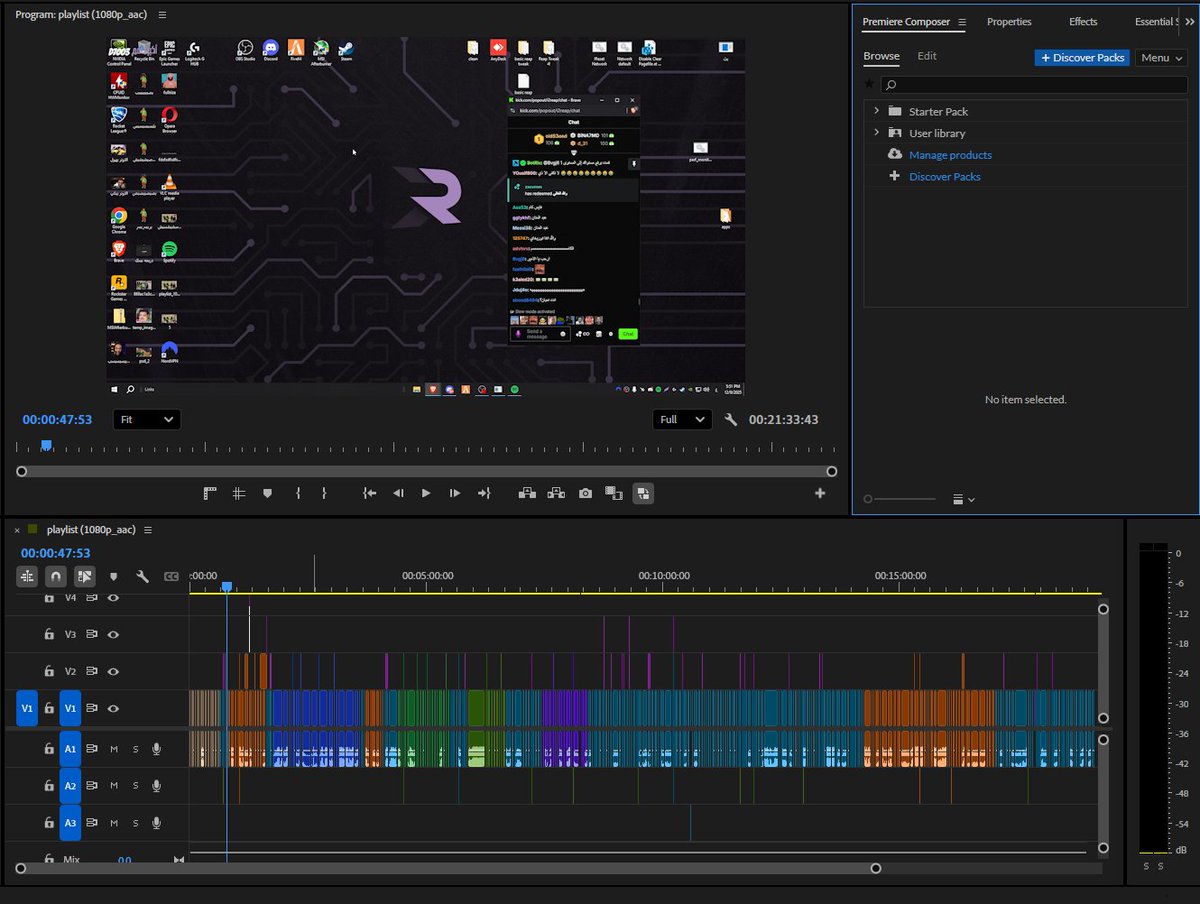Viewport: 1200px width, 904px height.
Task: Click the Extract button in Program monitor
Action: (556, 493)
